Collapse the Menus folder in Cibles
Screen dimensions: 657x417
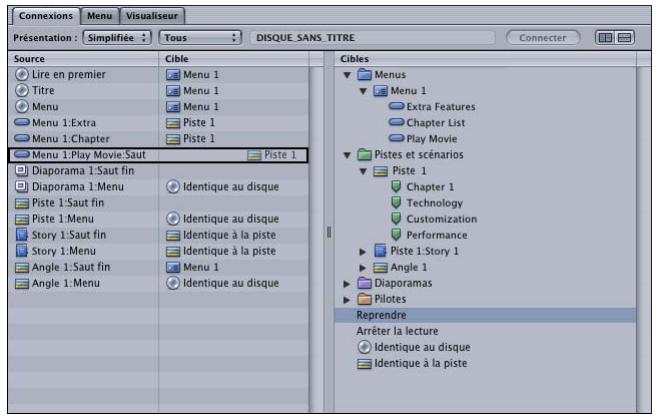pyautogui.click(x=347, y=75)
